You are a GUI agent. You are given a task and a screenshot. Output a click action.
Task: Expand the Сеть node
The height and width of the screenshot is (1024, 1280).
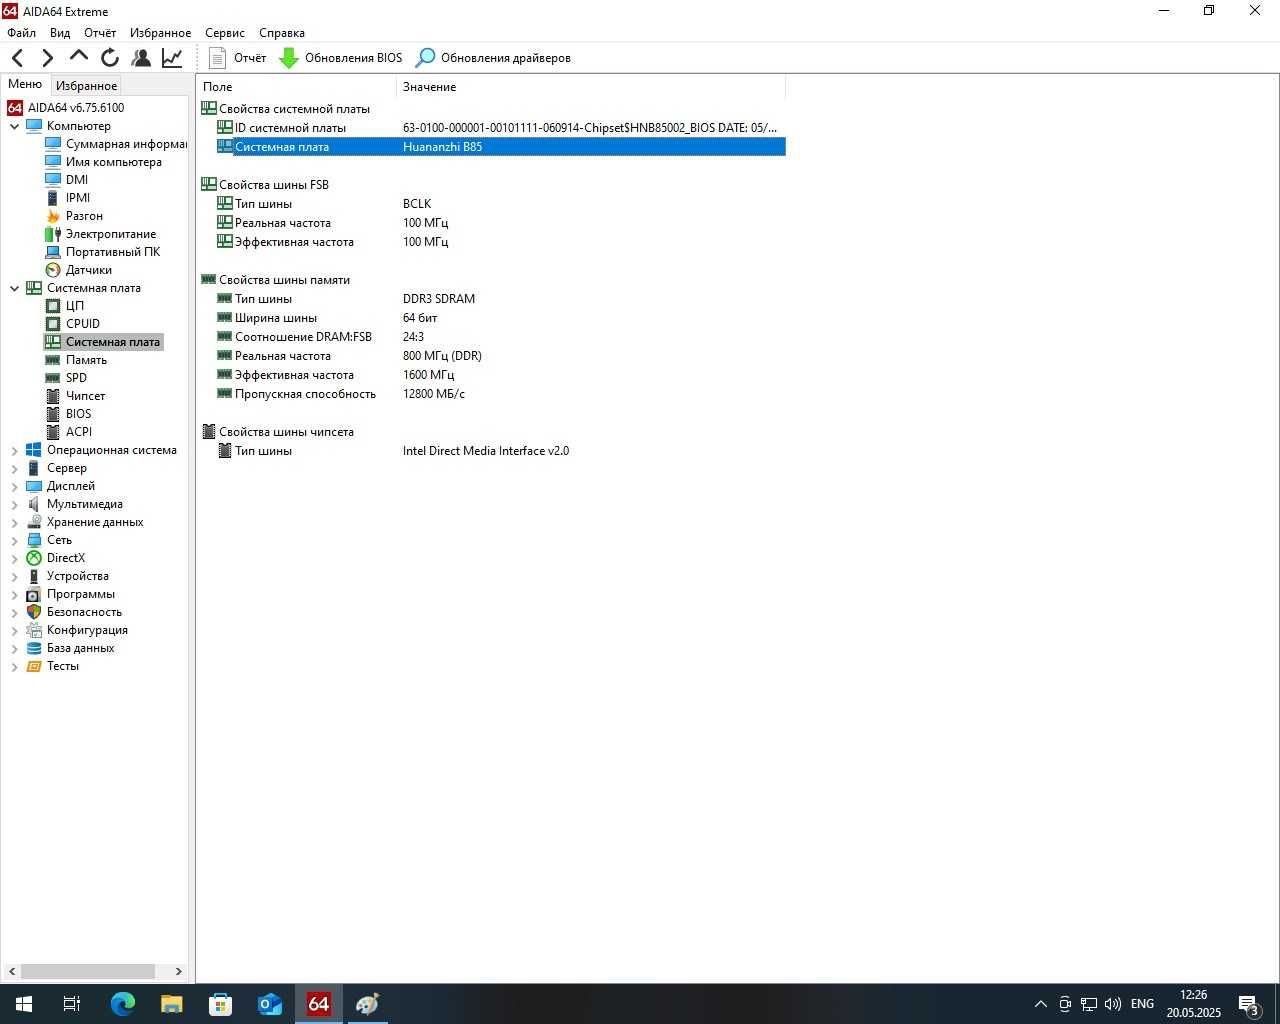point(14,541)
